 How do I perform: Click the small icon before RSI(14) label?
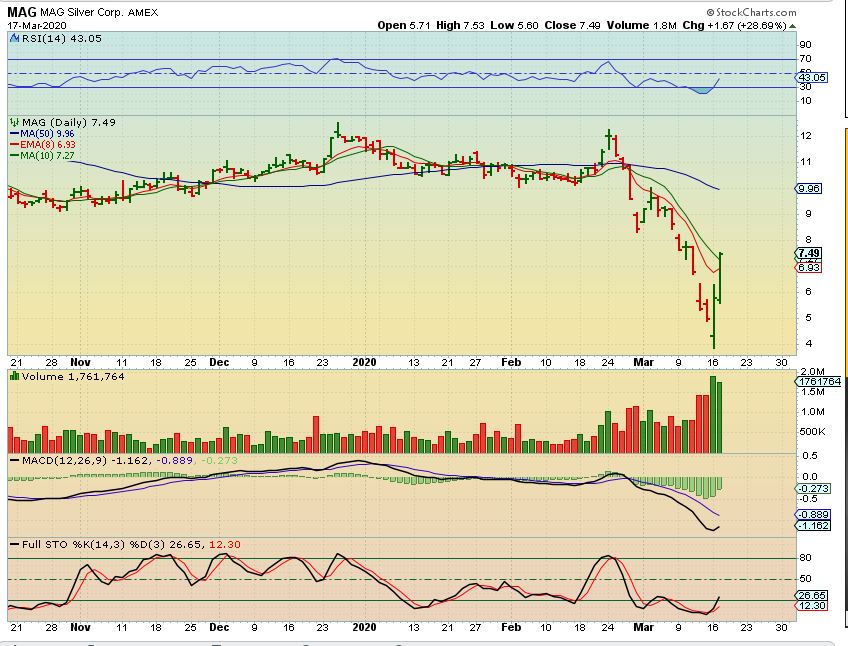tap(15, 38)
